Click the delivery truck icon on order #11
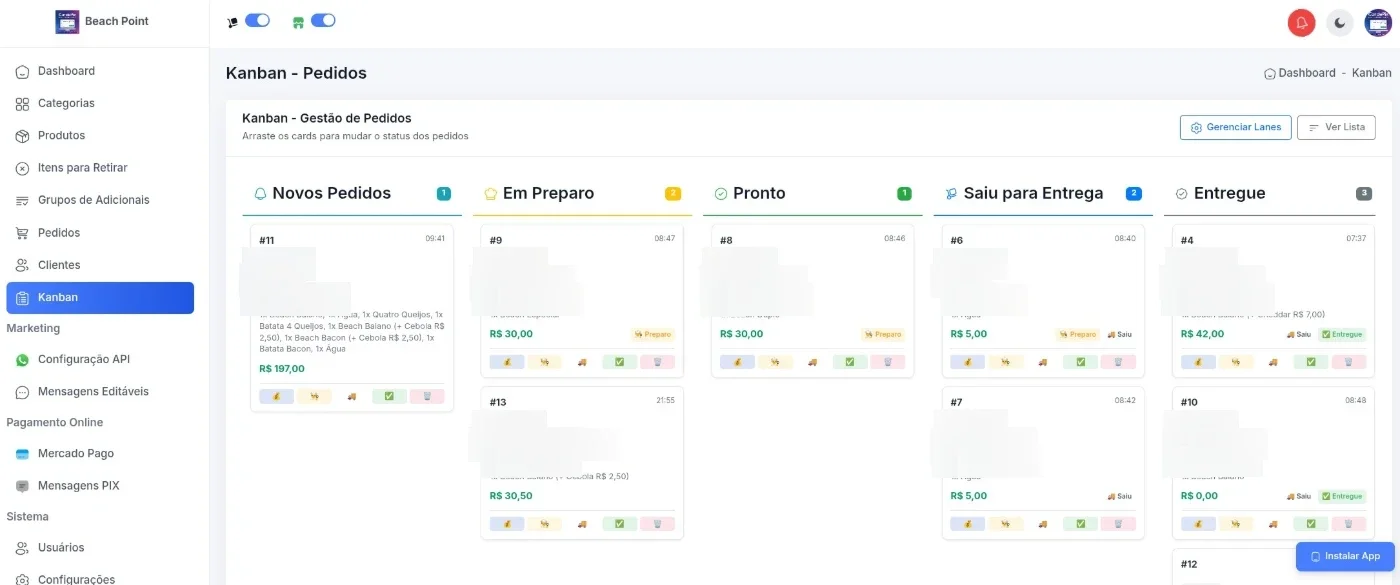Screen dimensions: 1400x585 (x=352, y=396)
